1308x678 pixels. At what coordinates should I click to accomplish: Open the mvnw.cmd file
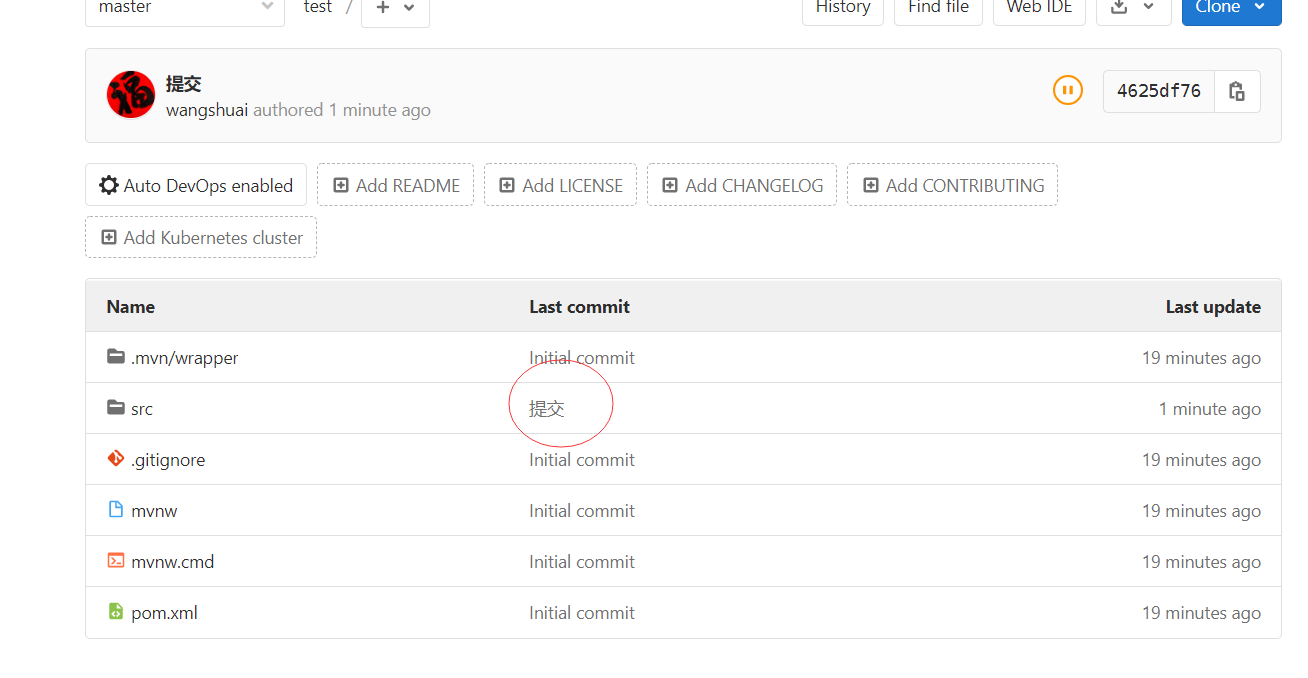click(x=172, y=561)
